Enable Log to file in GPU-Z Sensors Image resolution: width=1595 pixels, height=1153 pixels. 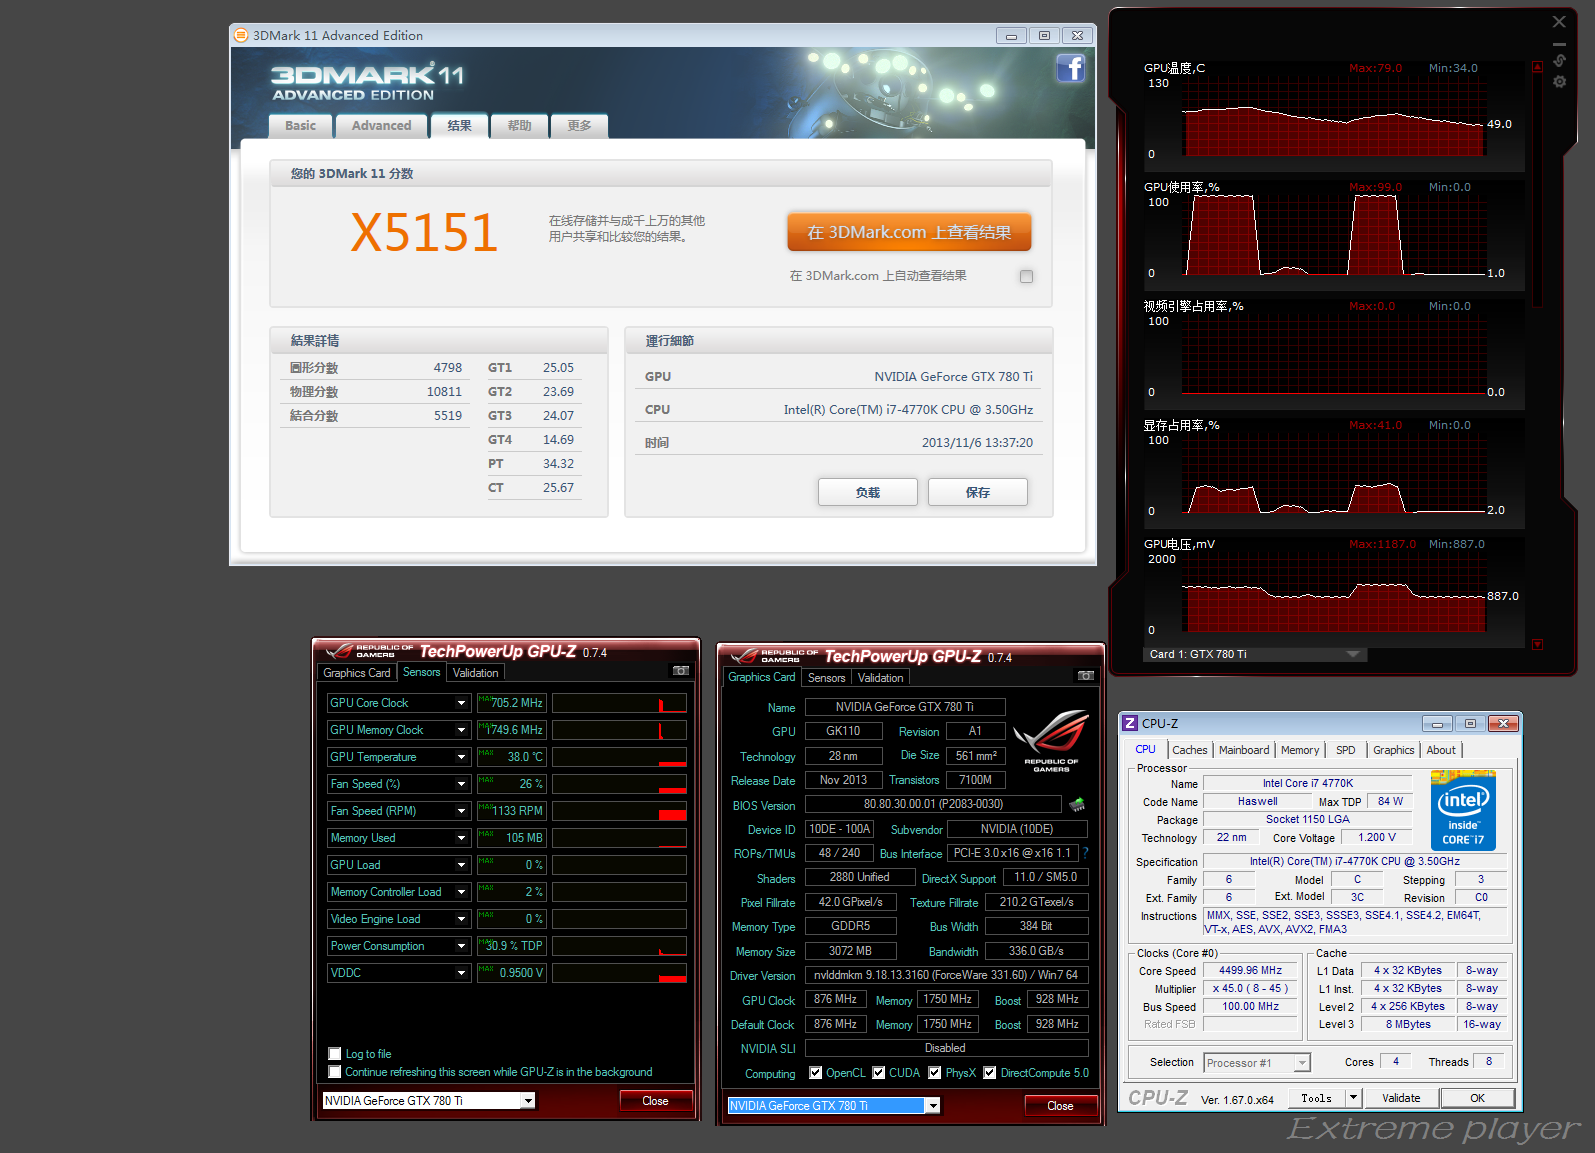(335, 1053)
